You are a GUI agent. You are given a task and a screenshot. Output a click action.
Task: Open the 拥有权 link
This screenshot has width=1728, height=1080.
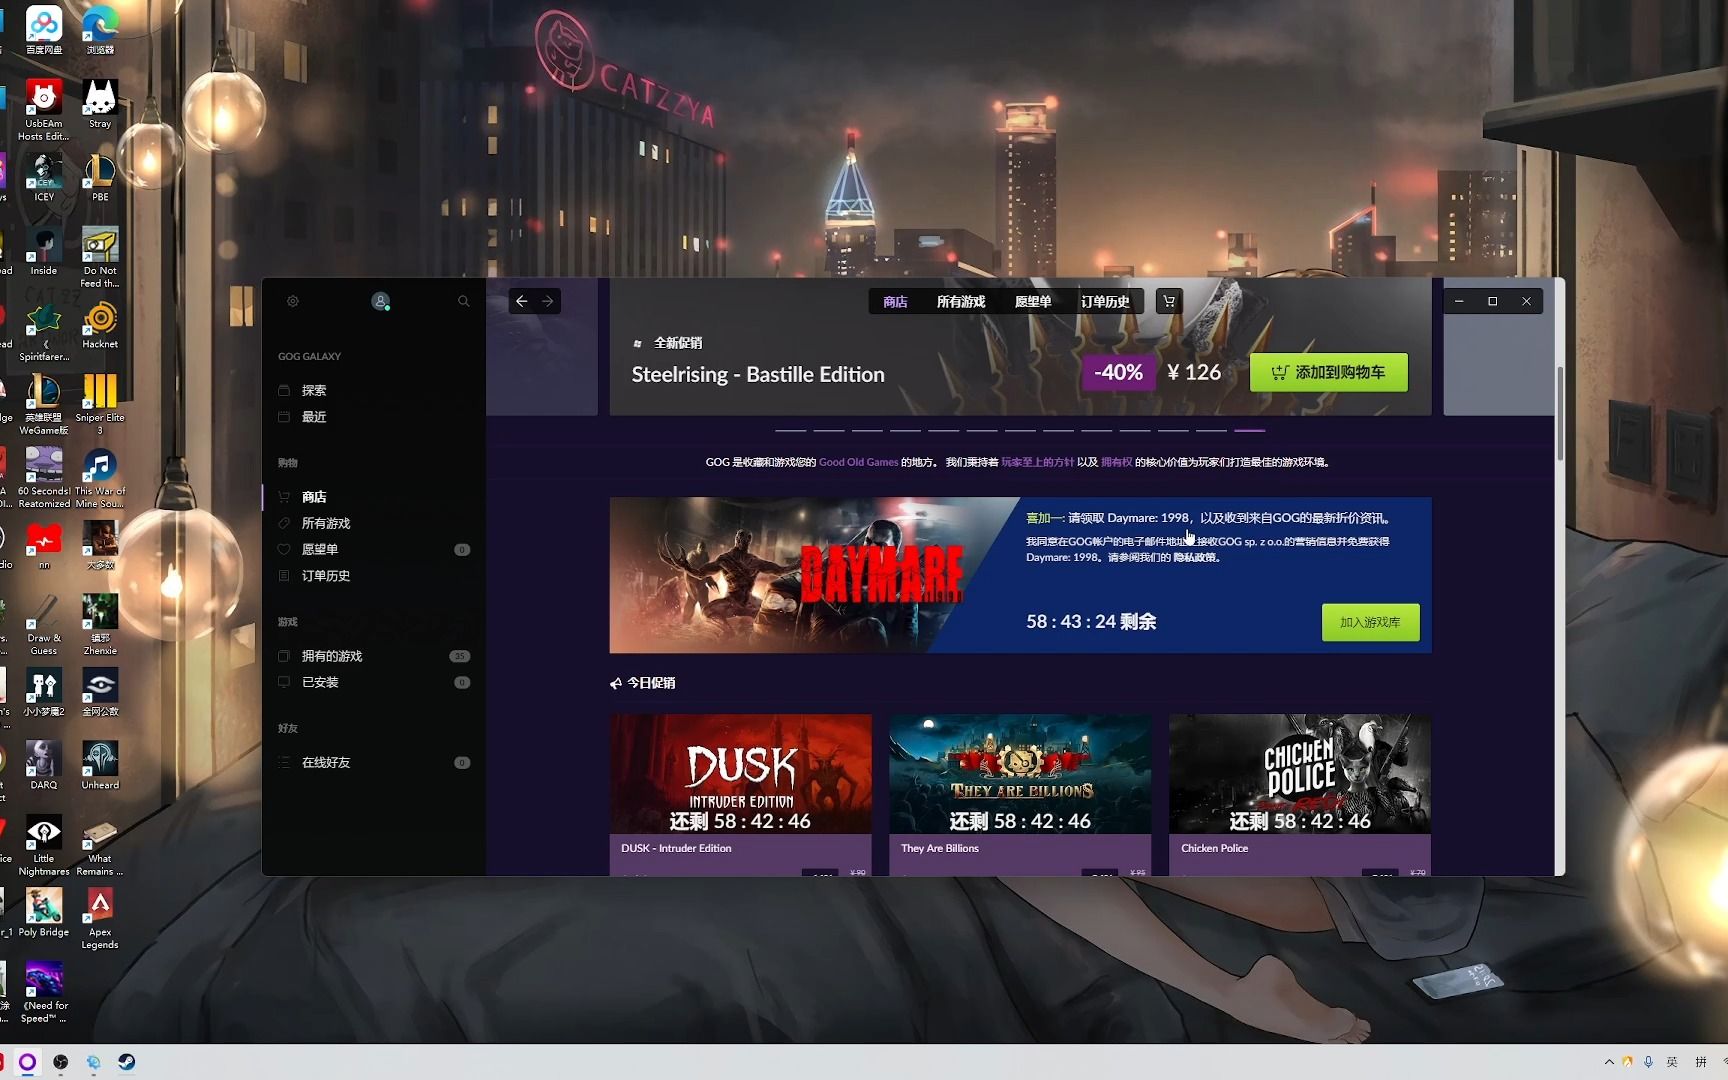pos(1116,462)
